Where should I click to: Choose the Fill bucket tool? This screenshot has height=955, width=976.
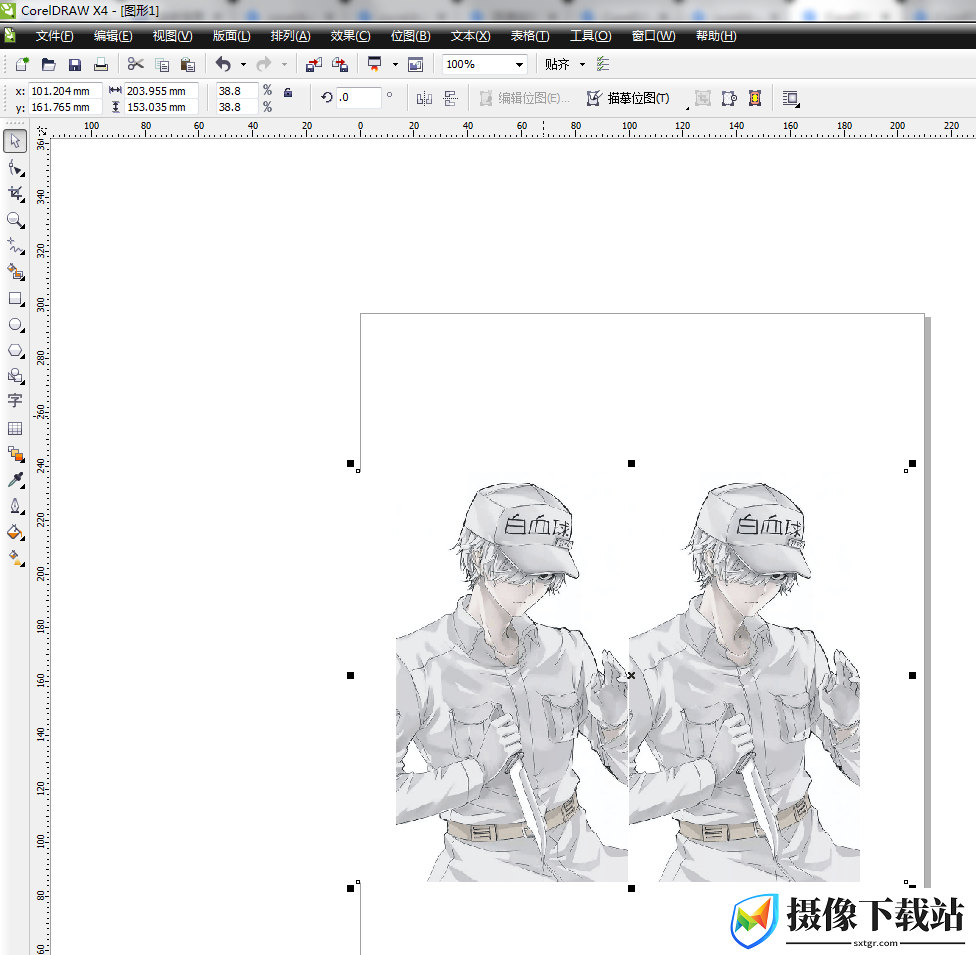[x=15, y=532]
